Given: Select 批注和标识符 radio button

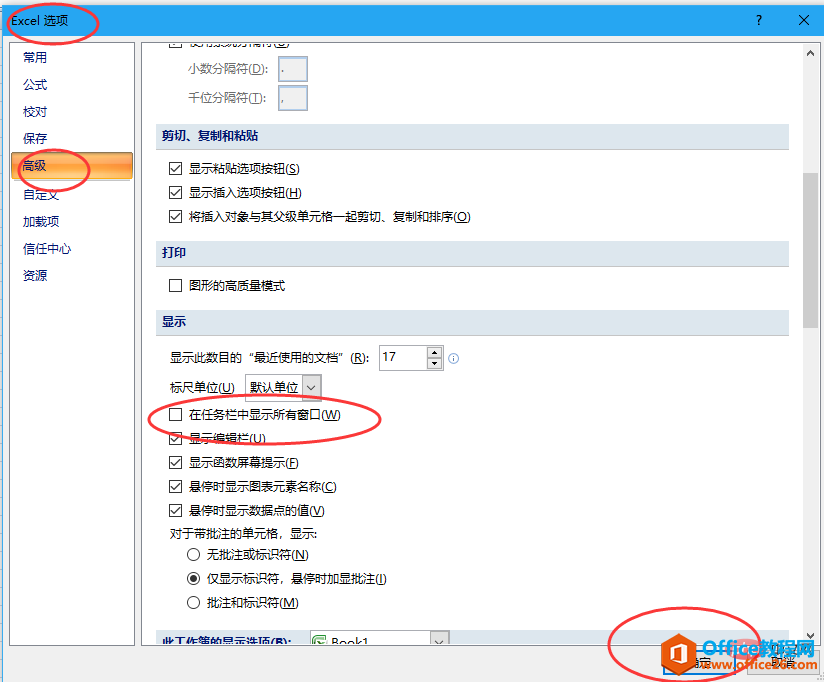Looking at the screenshot, I should click(x=193, y=603).
